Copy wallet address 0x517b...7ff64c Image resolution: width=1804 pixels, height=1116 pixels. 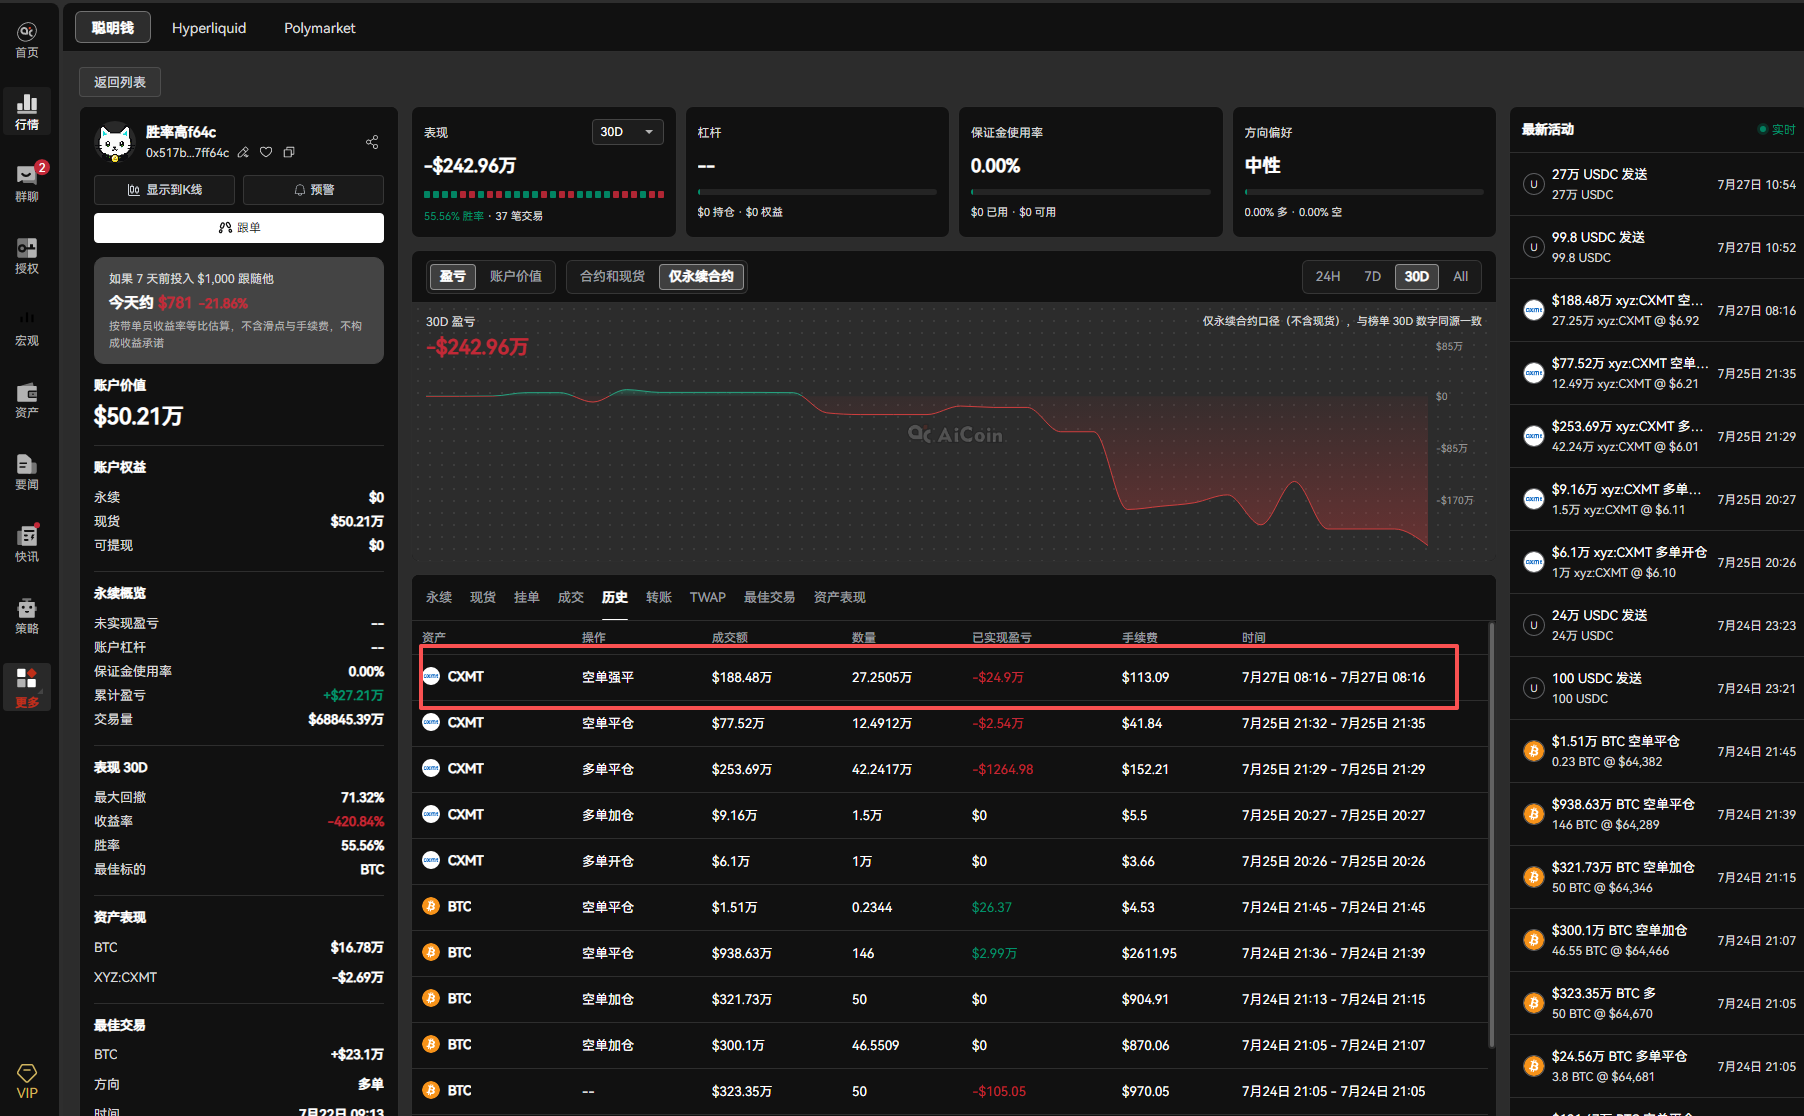289,153
